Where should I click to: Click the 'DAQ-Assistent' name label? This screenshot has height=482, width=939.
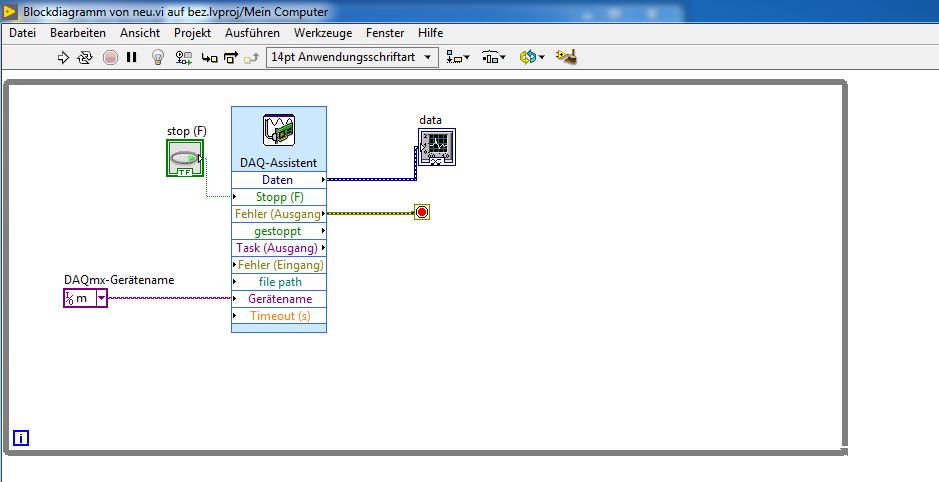[278, 163]
